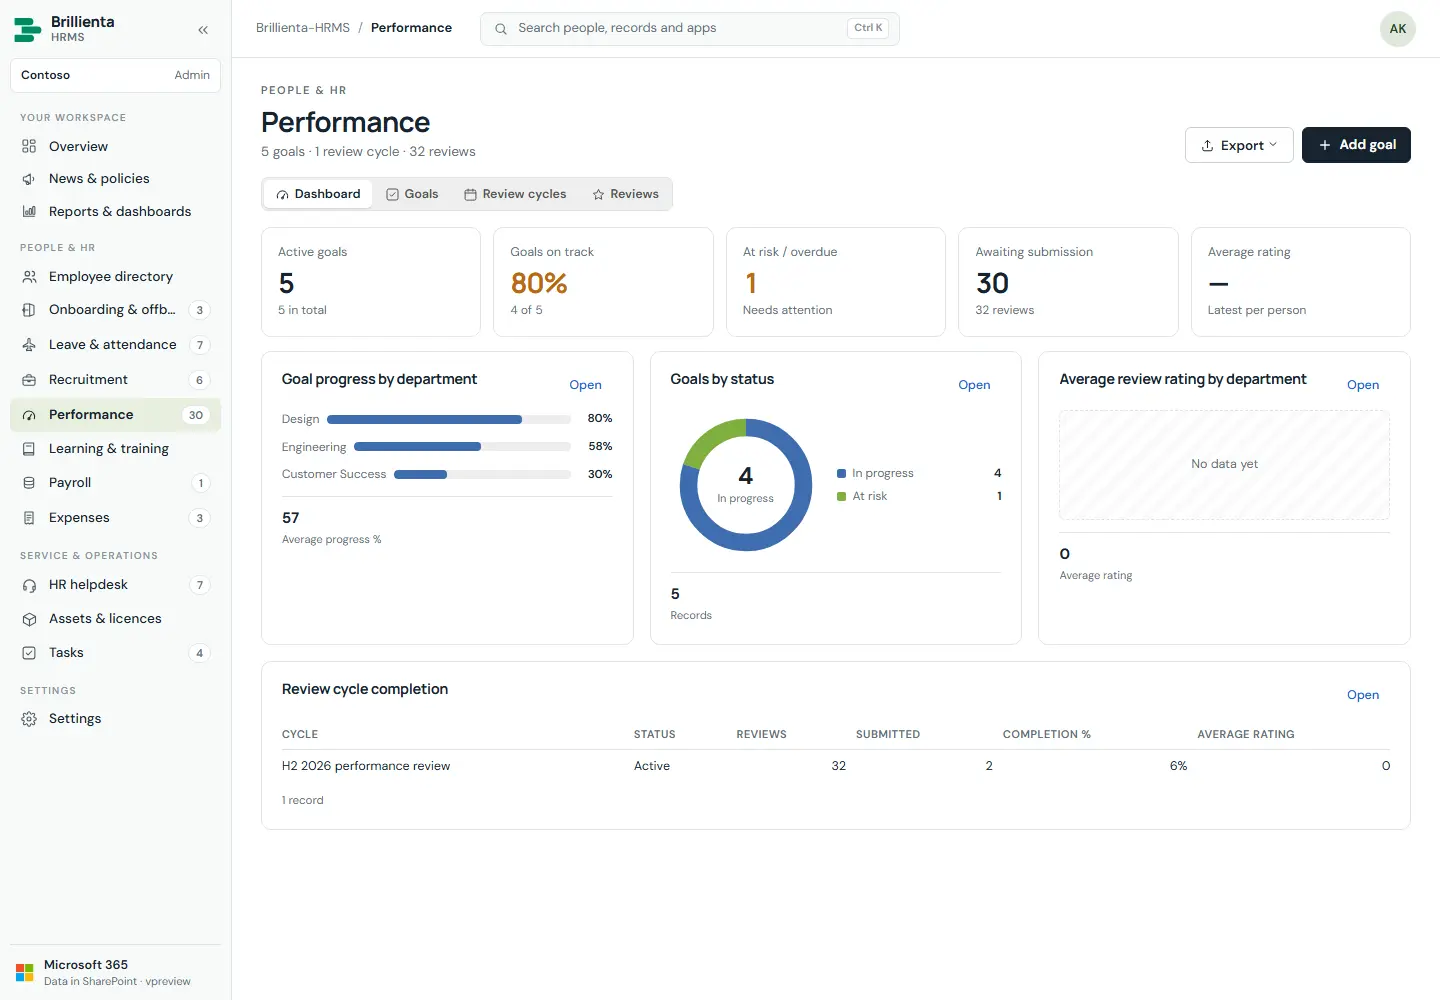Open the Export dropdown
The image size is (1440, 1000).
1239,145
